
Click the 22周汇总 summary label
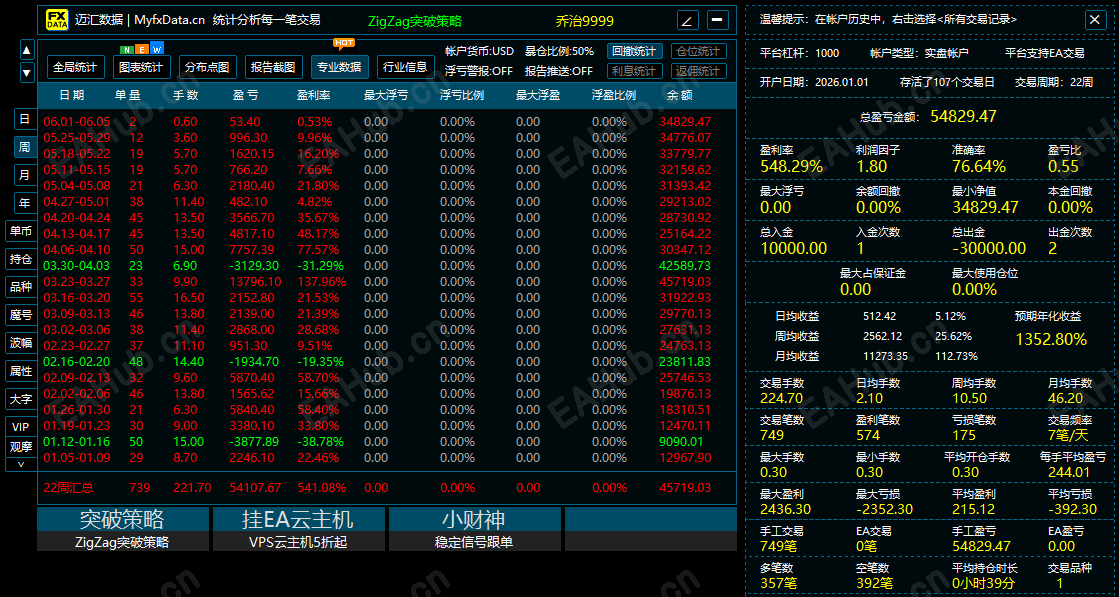tap(69, 488)
